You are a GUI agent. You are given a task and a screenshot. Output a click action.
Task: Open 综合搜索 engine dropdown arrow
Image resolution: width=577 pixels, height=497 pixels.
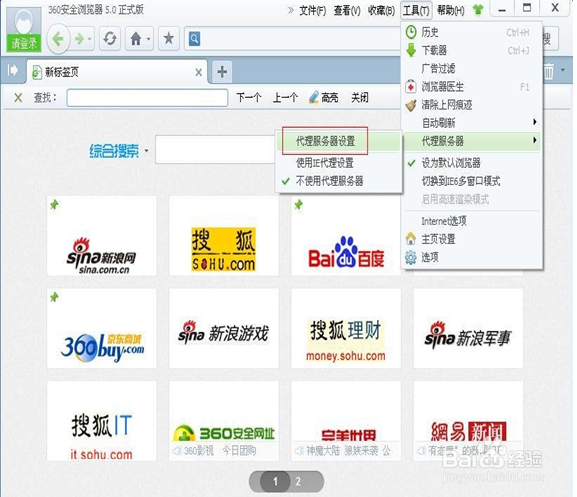(146, 151)
